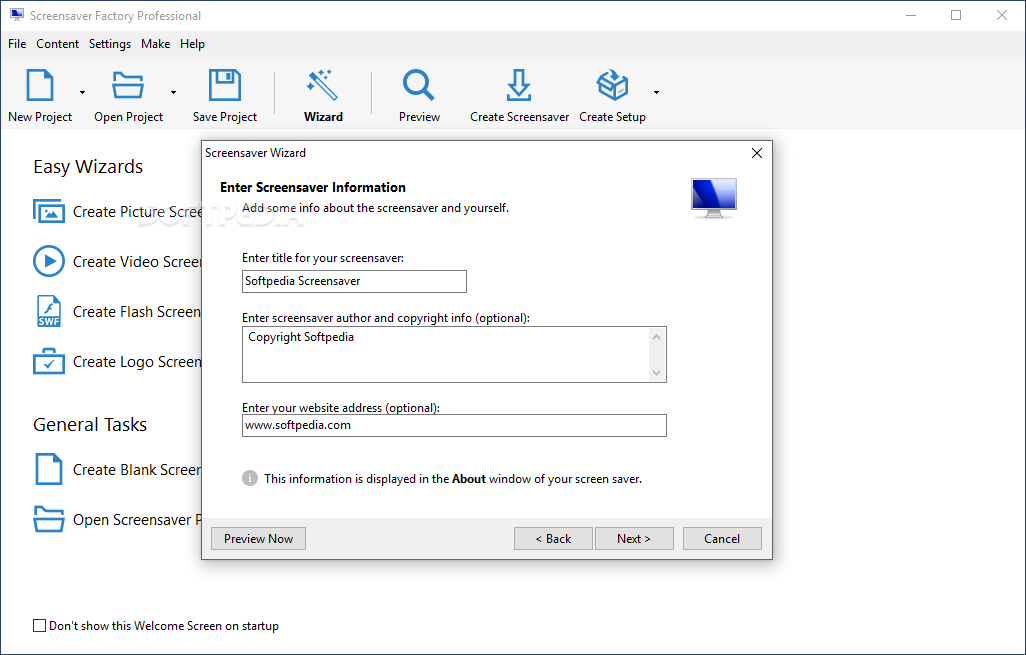Click the screensaver title input field
This screenshot has width=1026, height=655.
pyautogui.click(x=354, y=281)
